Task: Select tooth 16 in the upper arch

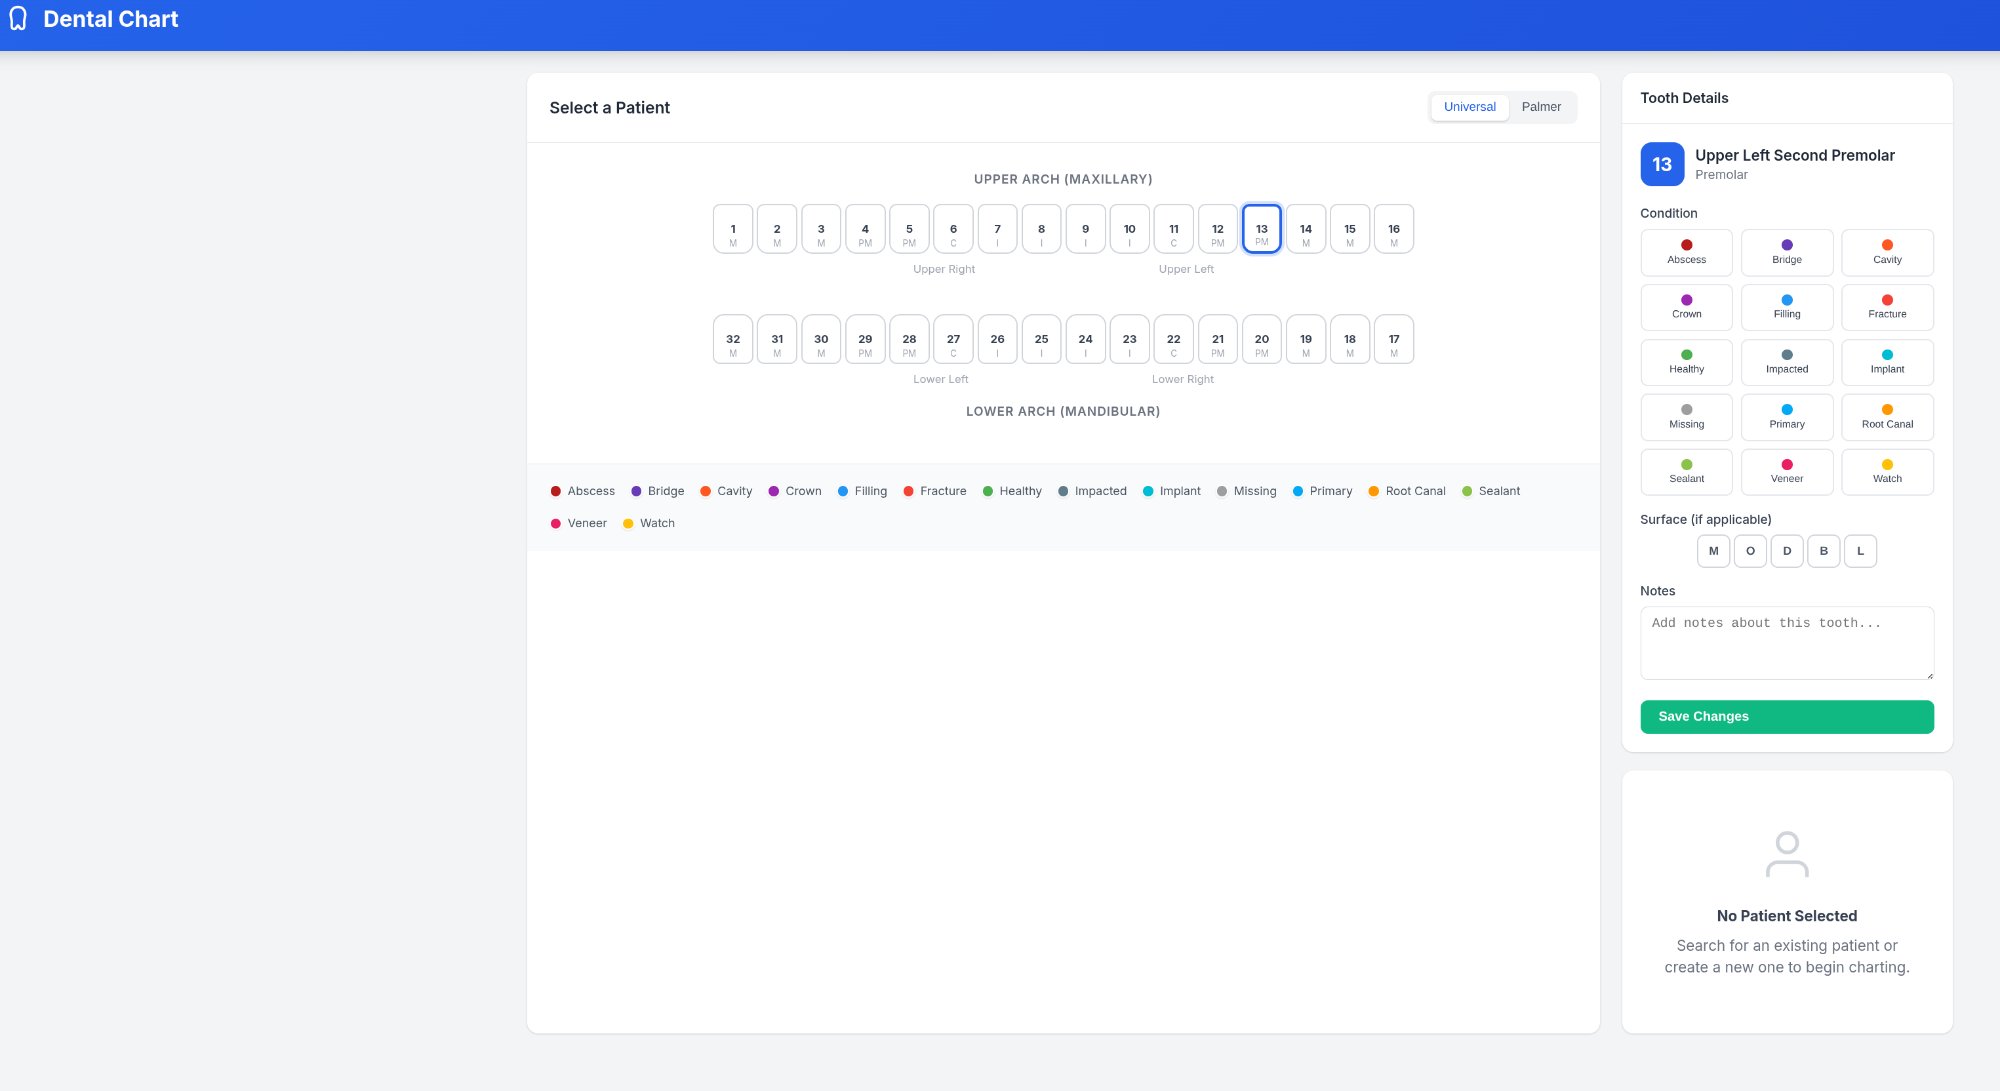Action: pyautogui.click(x=1393, y=229)
